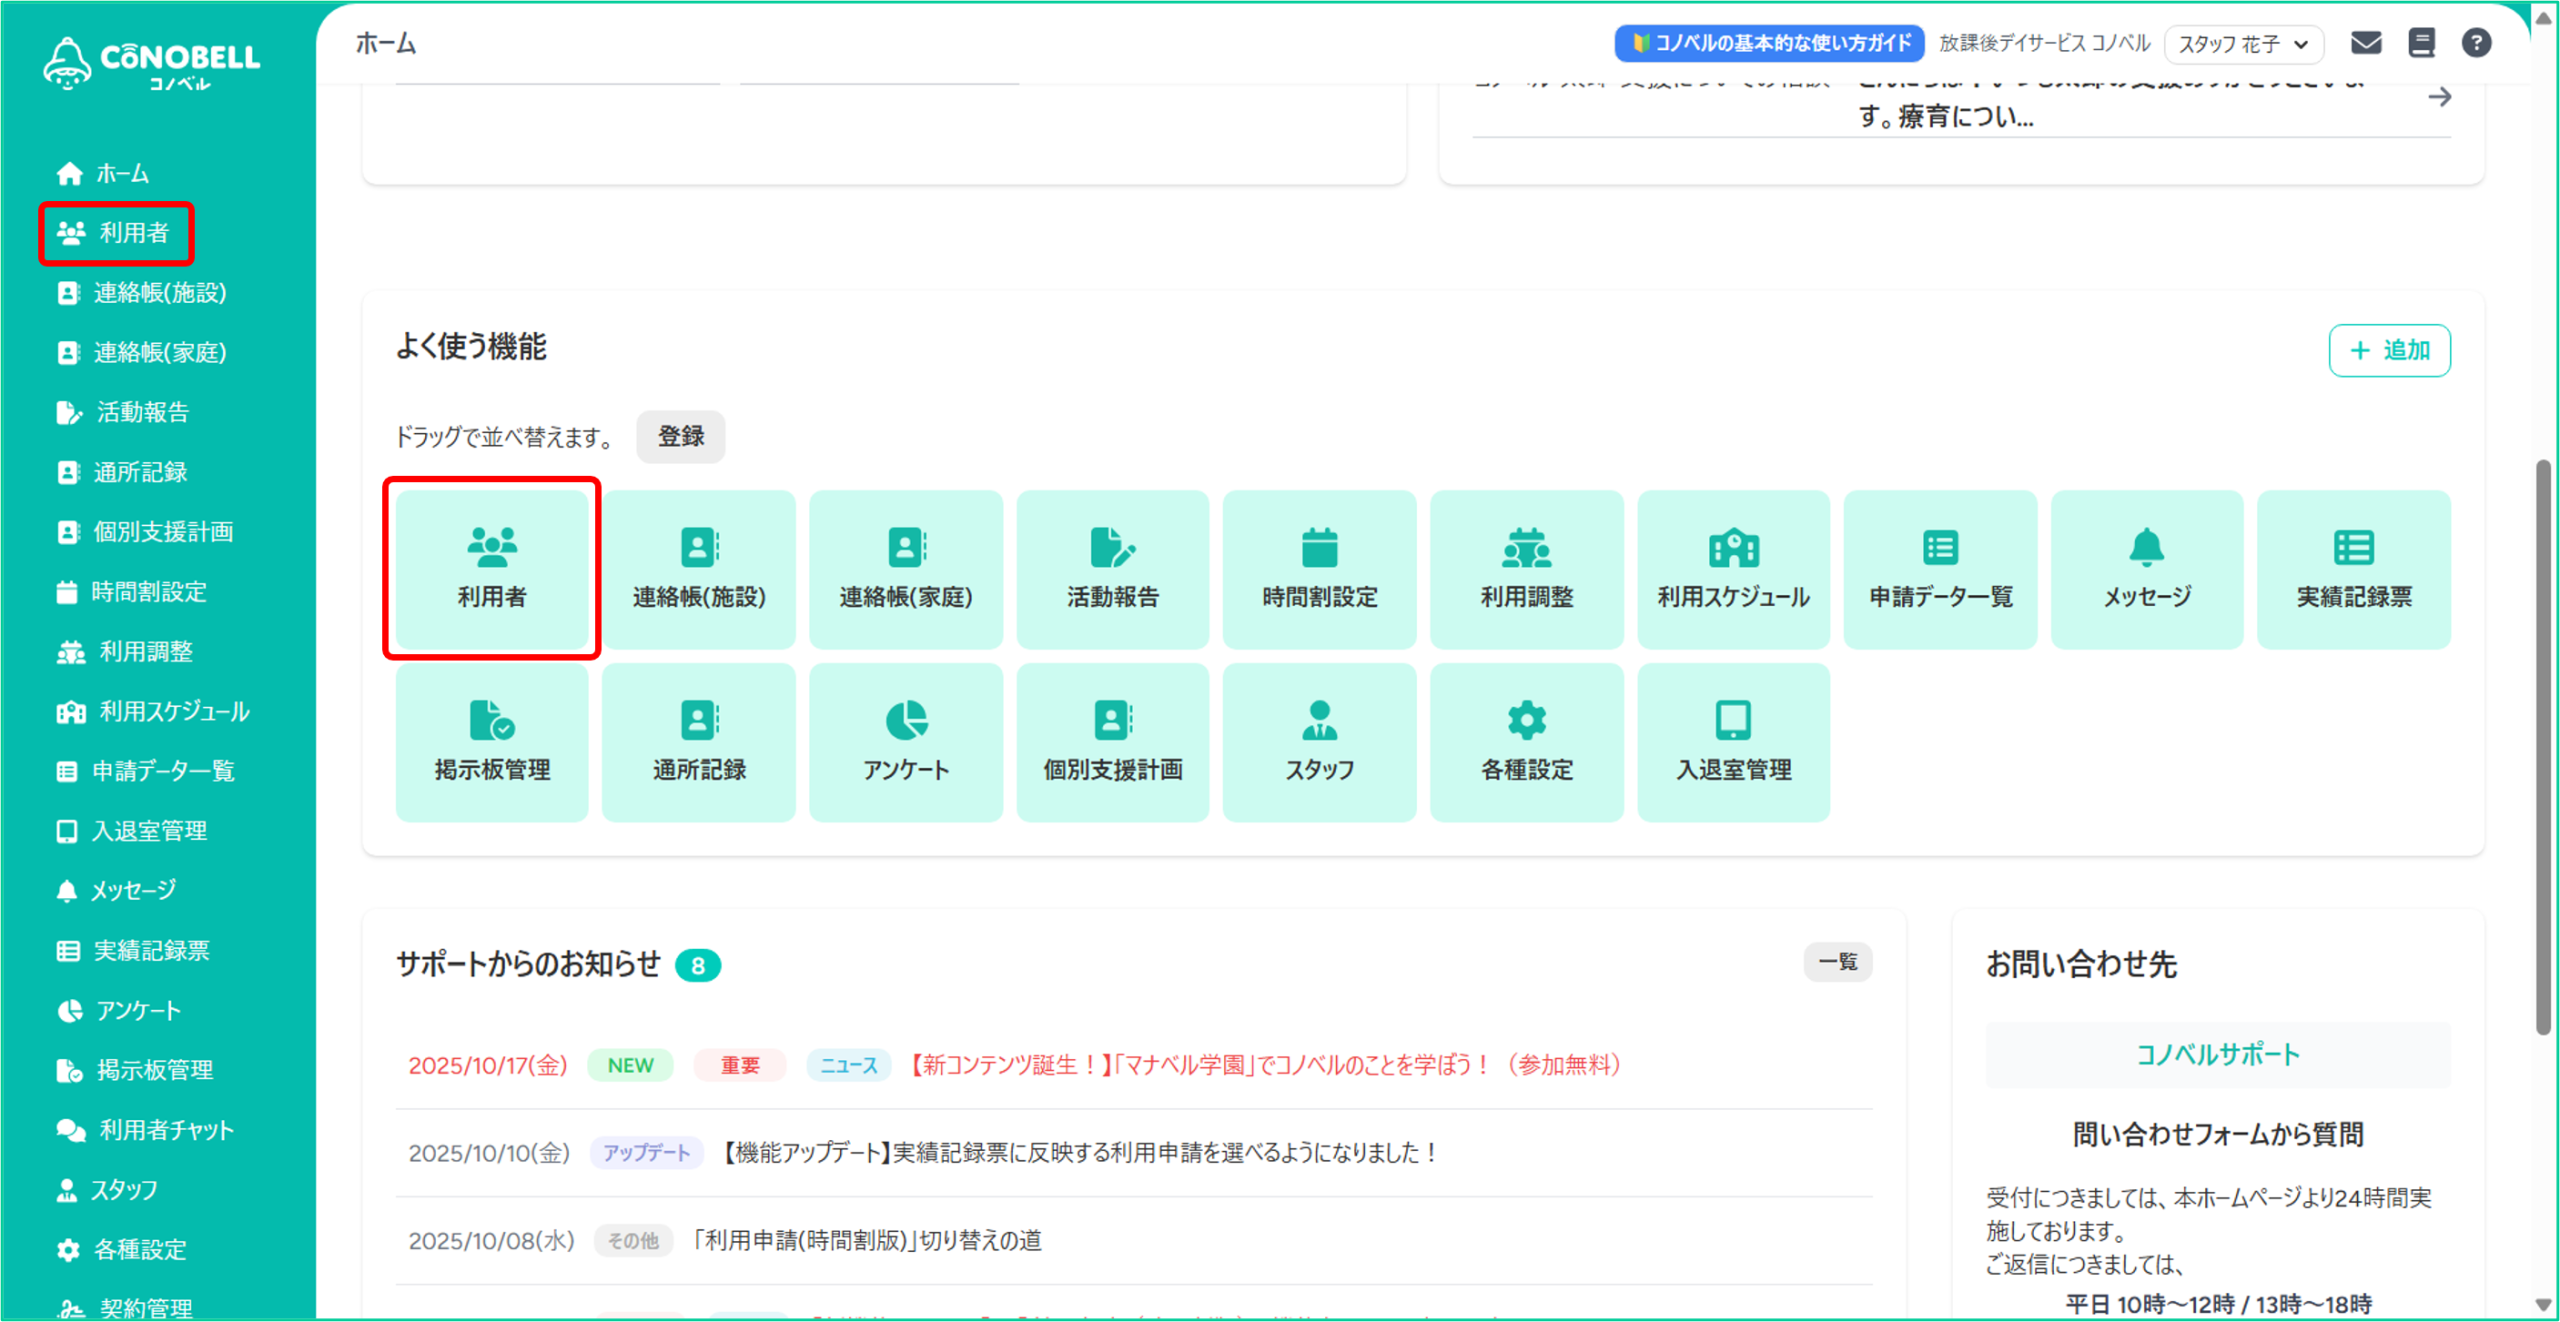Screen dimensions: 2560x1322
Task: Open the manual book icon in header
Action: [2421, 43]
